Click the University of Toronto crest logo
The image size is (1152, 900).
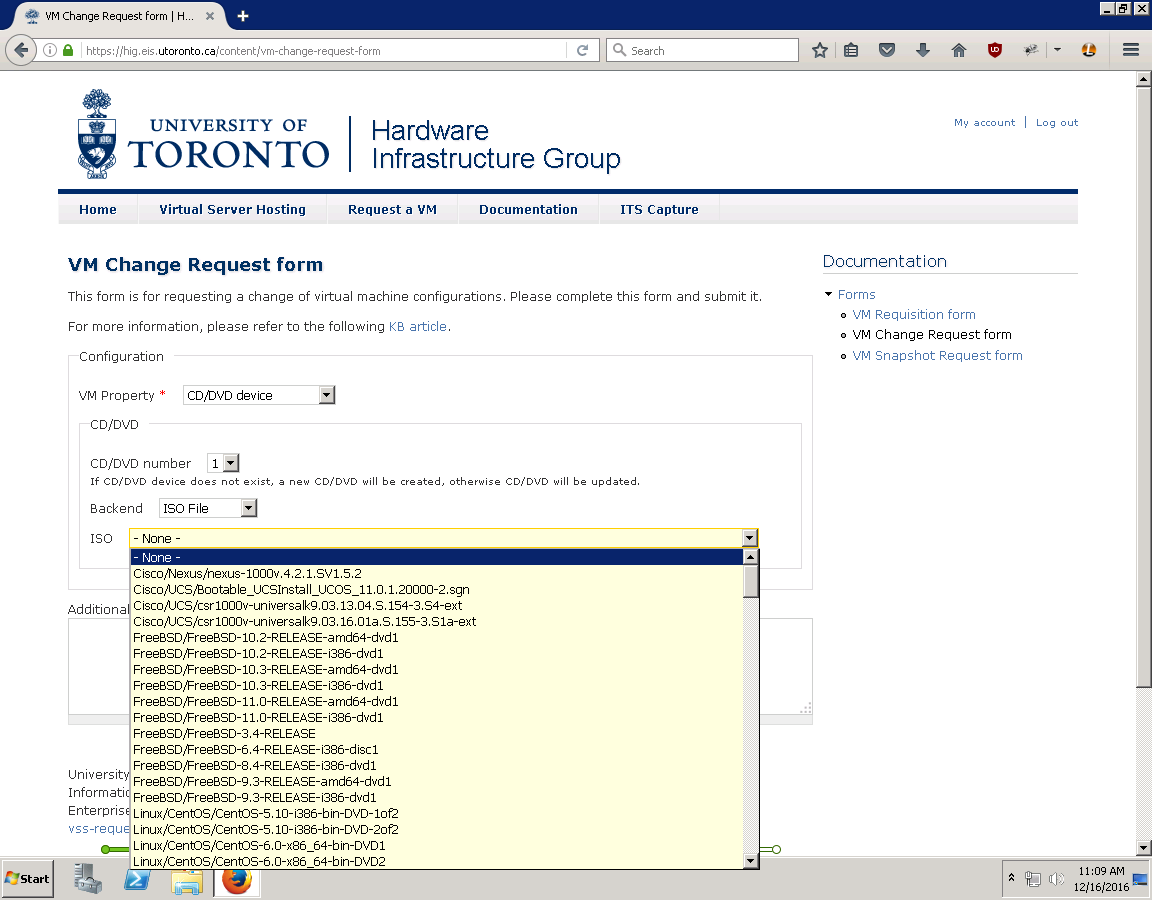96,134
